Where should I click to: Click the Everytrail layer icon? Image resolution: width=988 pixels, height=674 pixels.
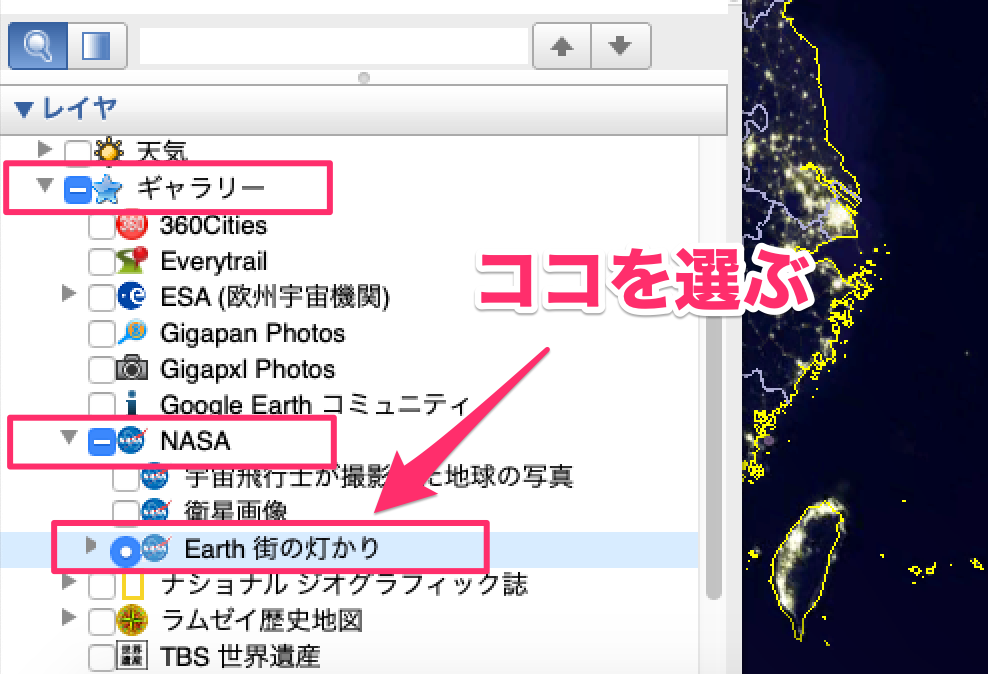coord(132,261)
